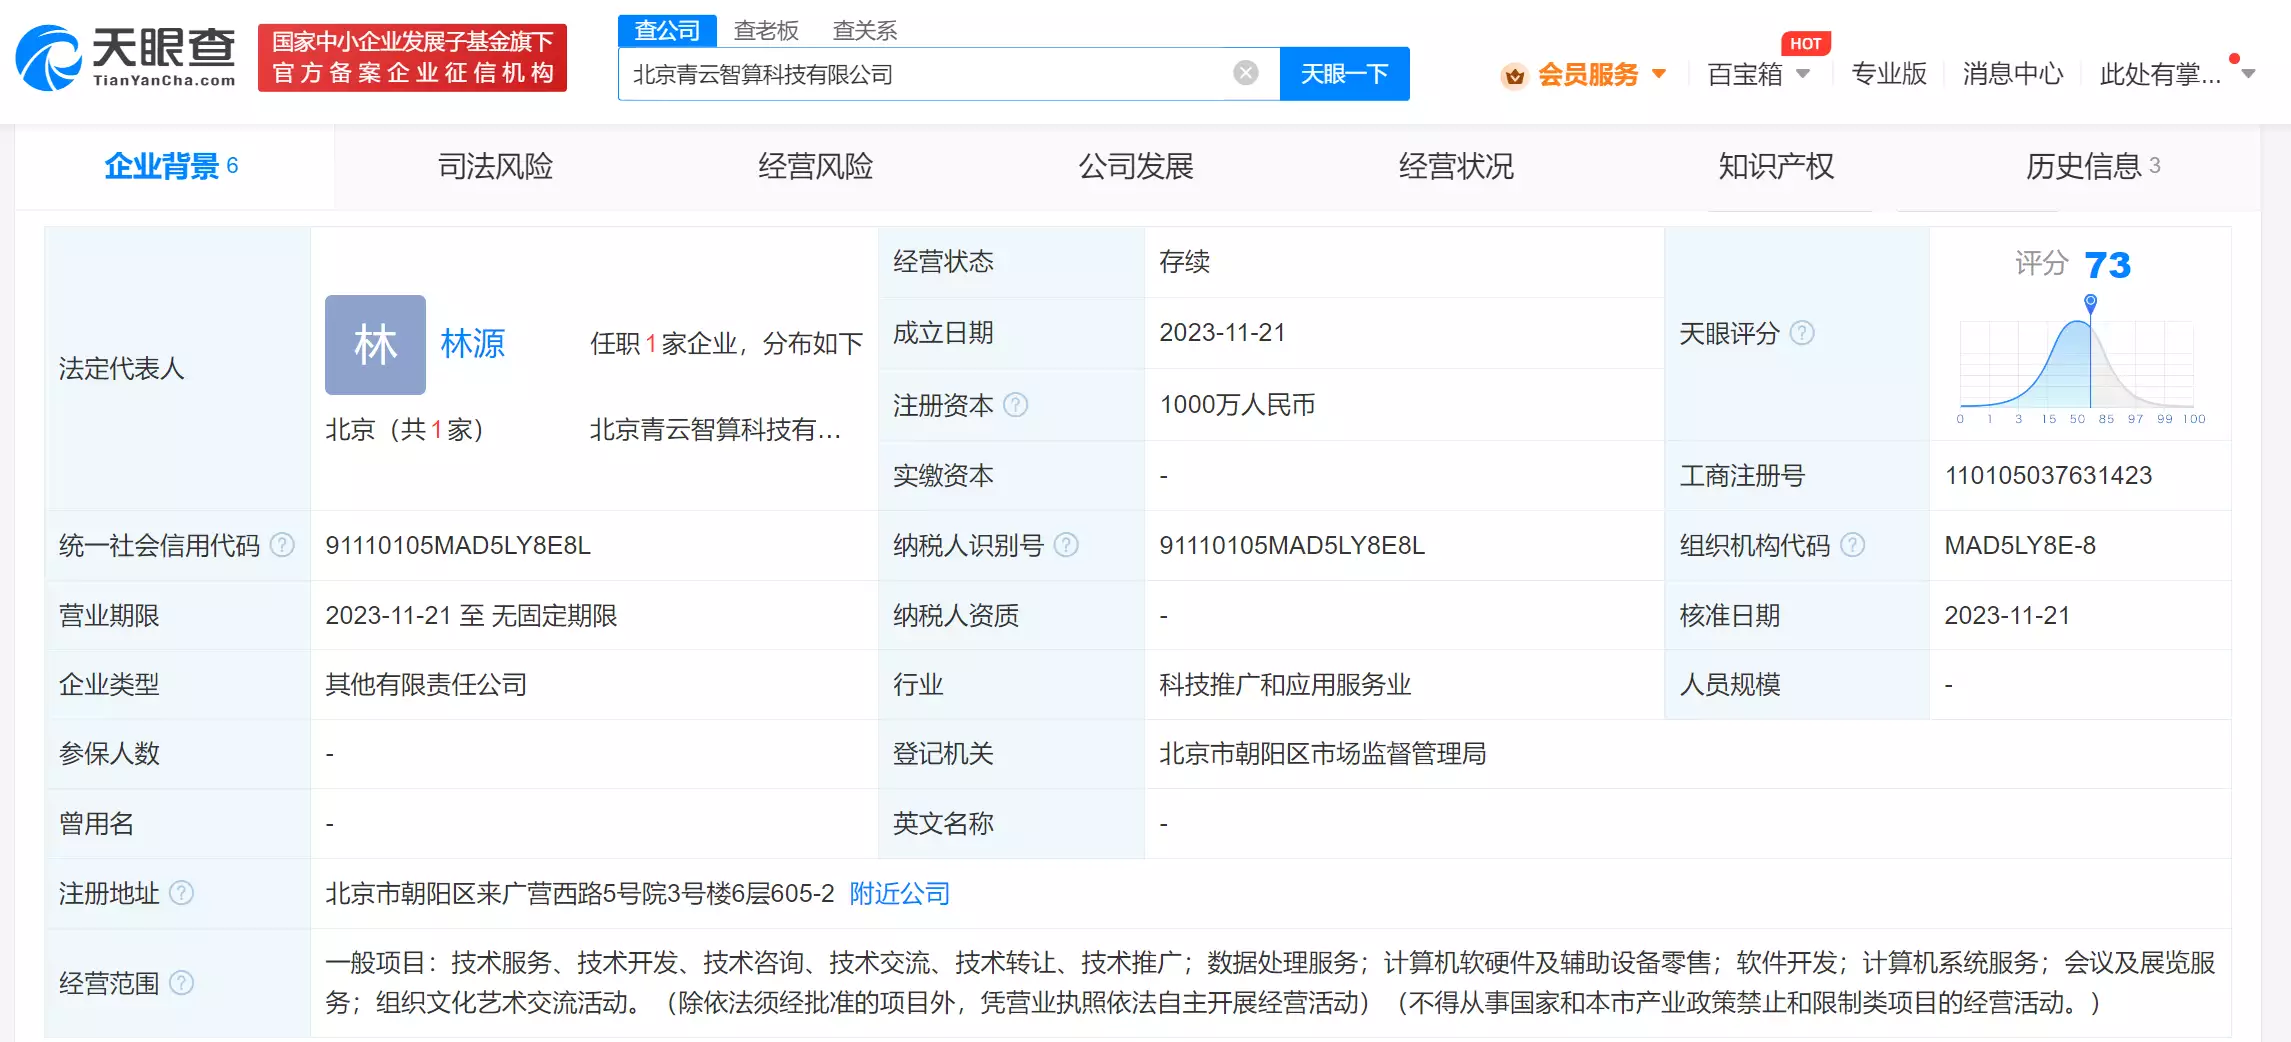Click the 会员服务 crown icon

[1515, 75]
